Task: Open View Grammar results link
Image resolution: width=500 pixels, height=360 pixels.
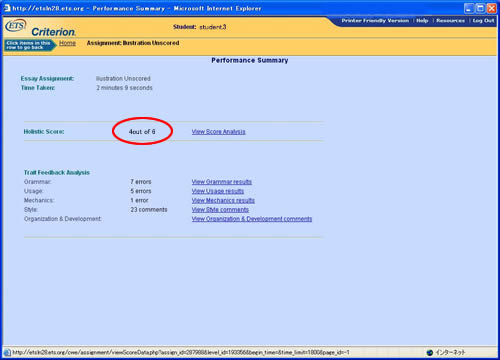Action: point(222,182)
